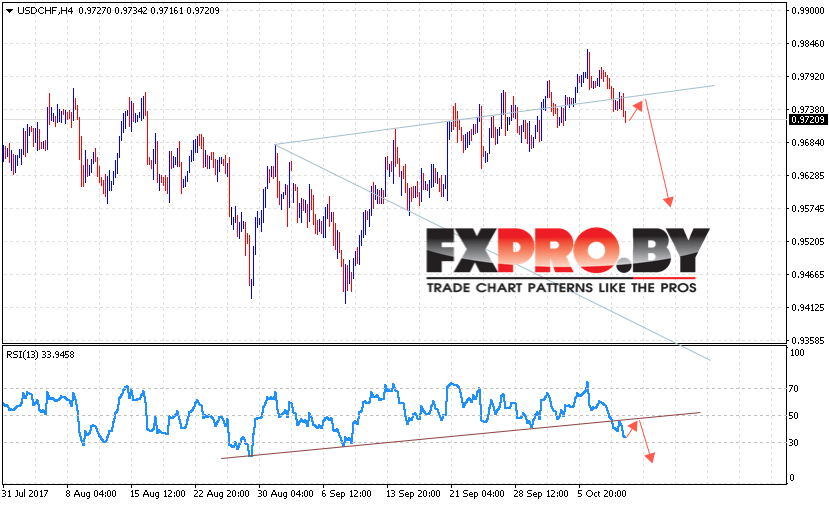Click the RSI 100 scale label
Viewport: 829px width, 505px height.
coord(796,353)
